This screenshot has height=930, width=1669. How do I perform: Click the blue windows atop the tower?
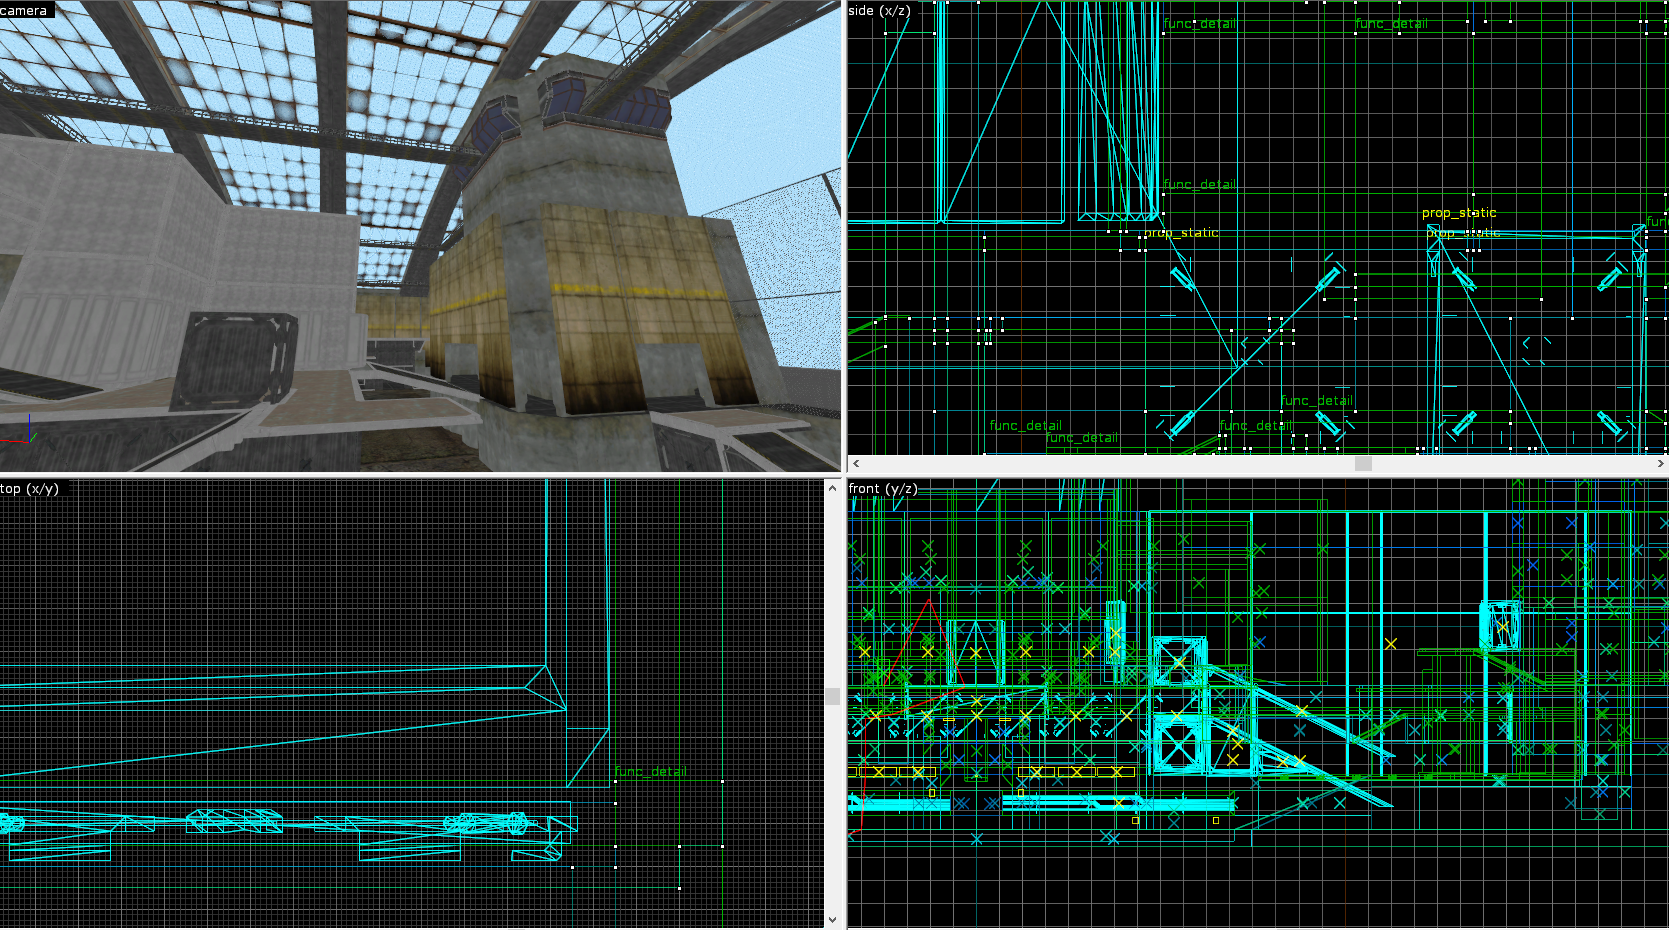601,107
